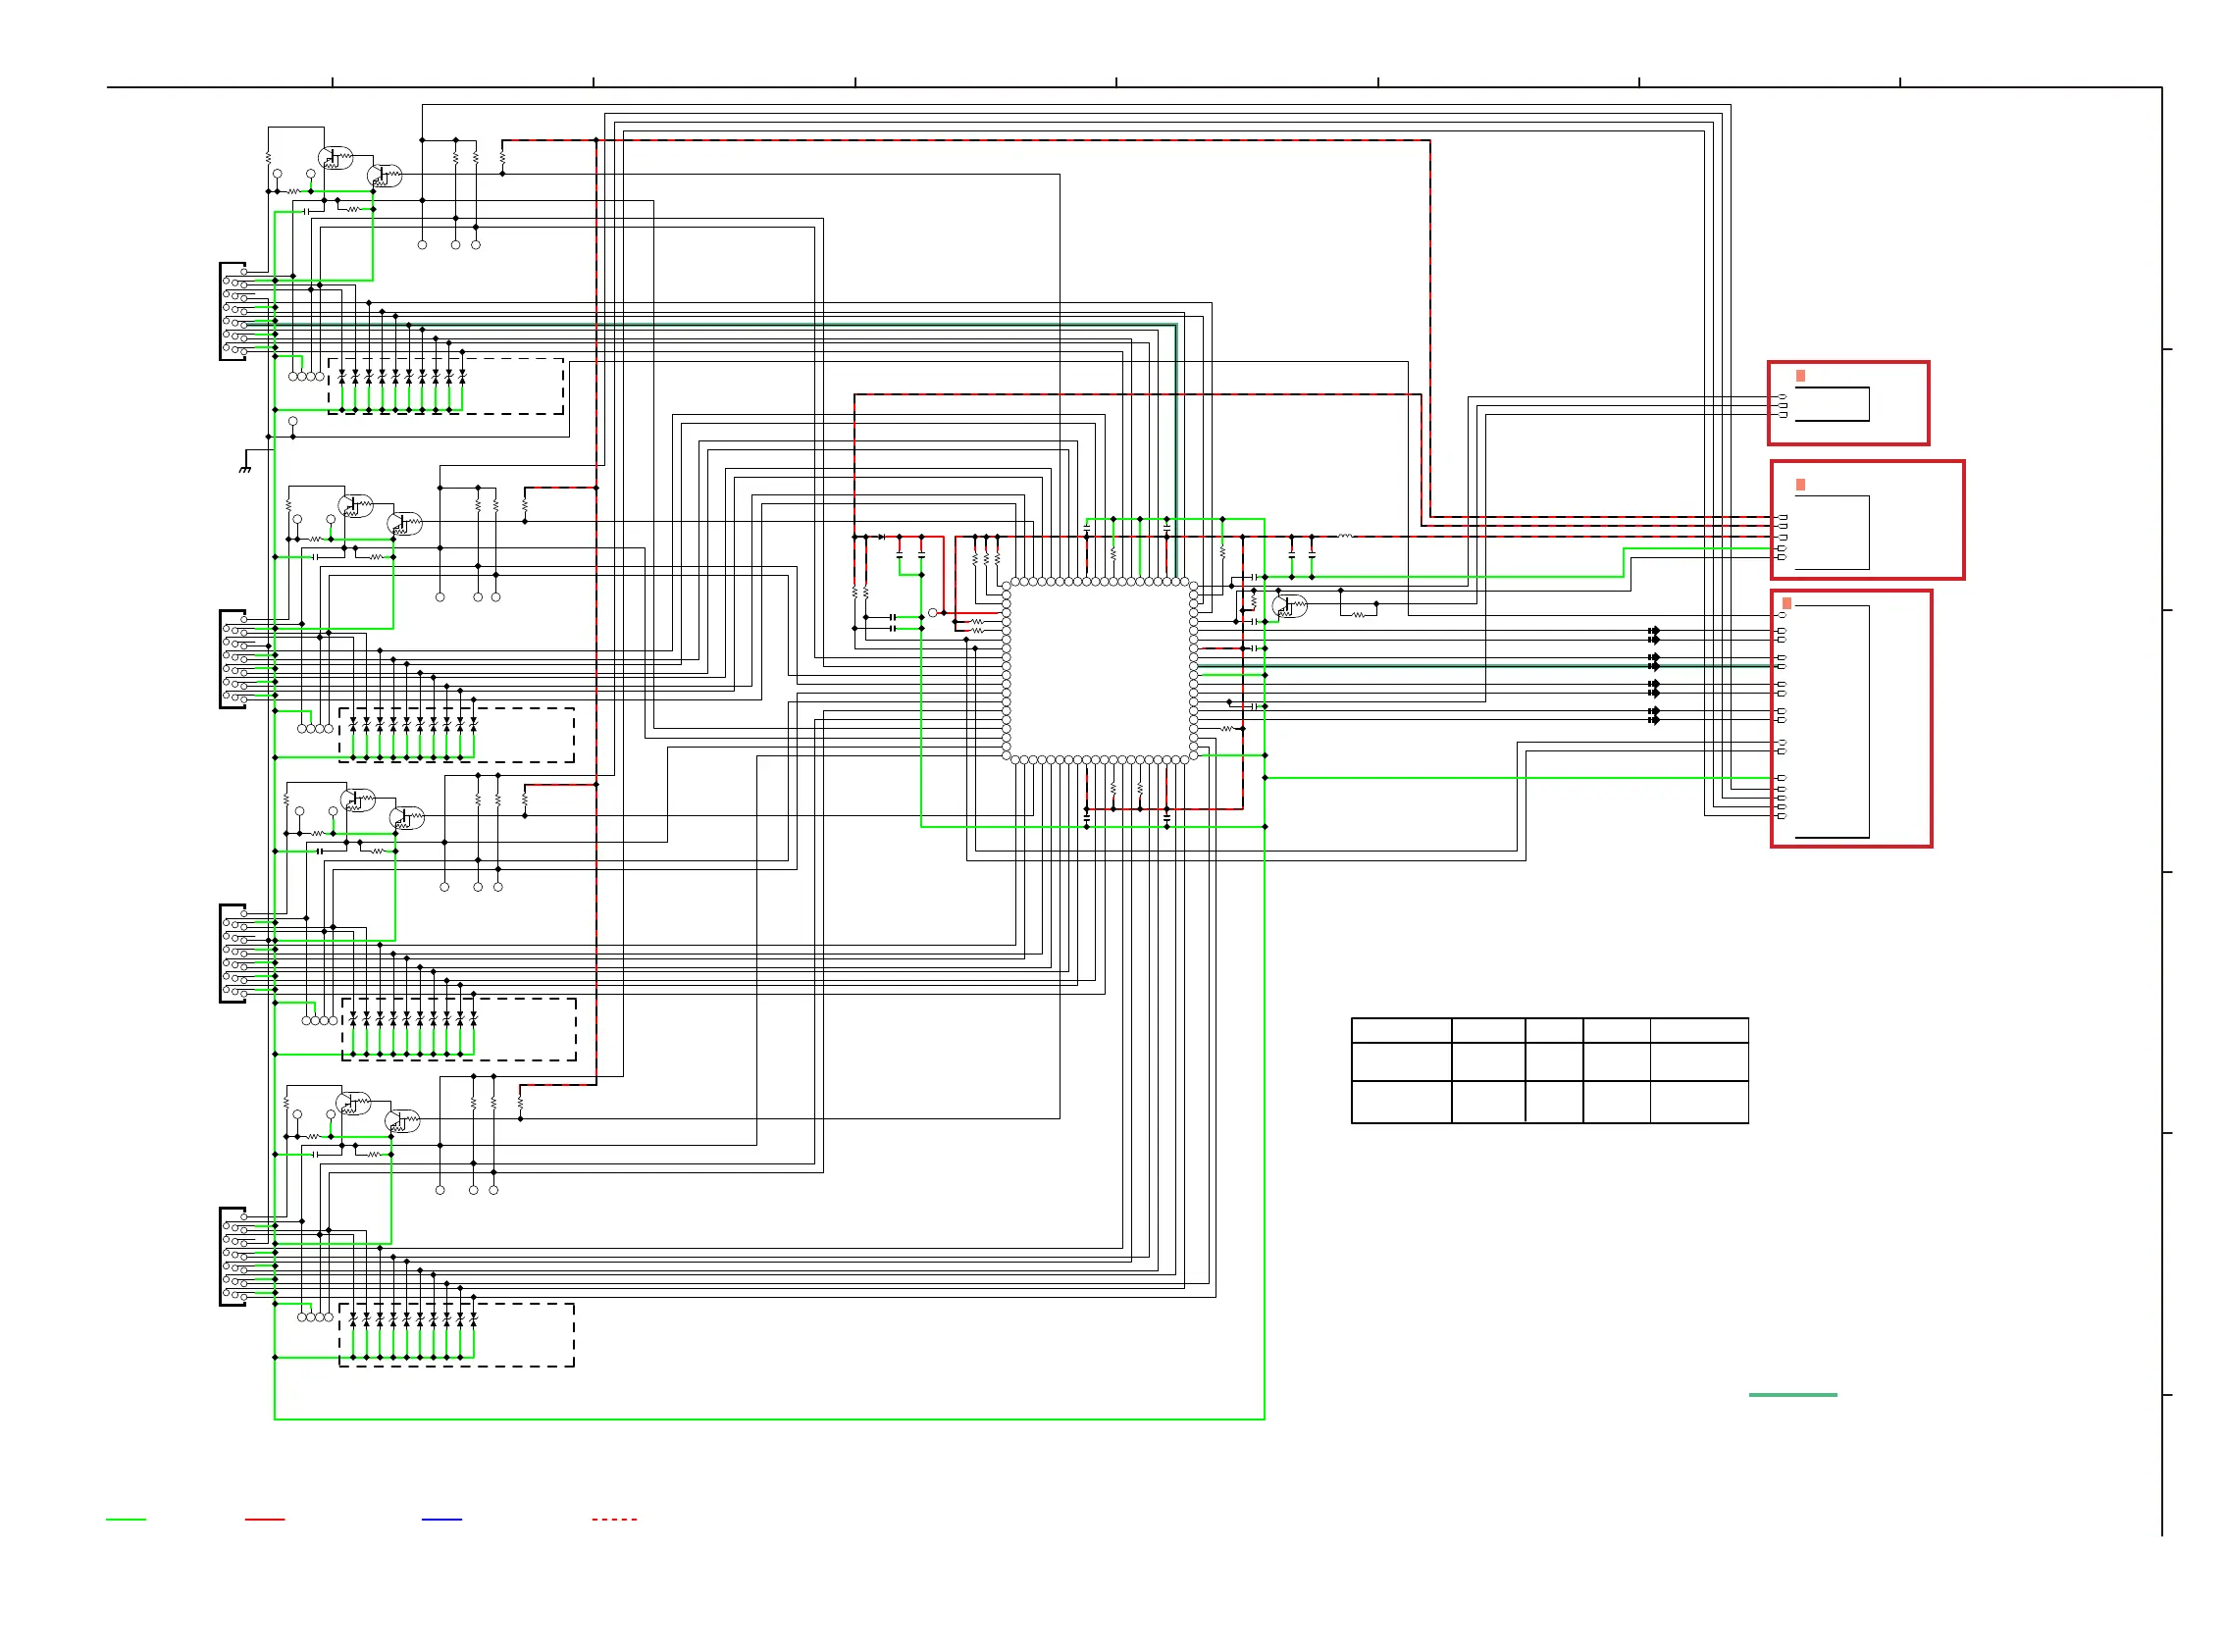
Task: Select the topmost multi-pin connector on the left edge
Action: tap(233, 311)
